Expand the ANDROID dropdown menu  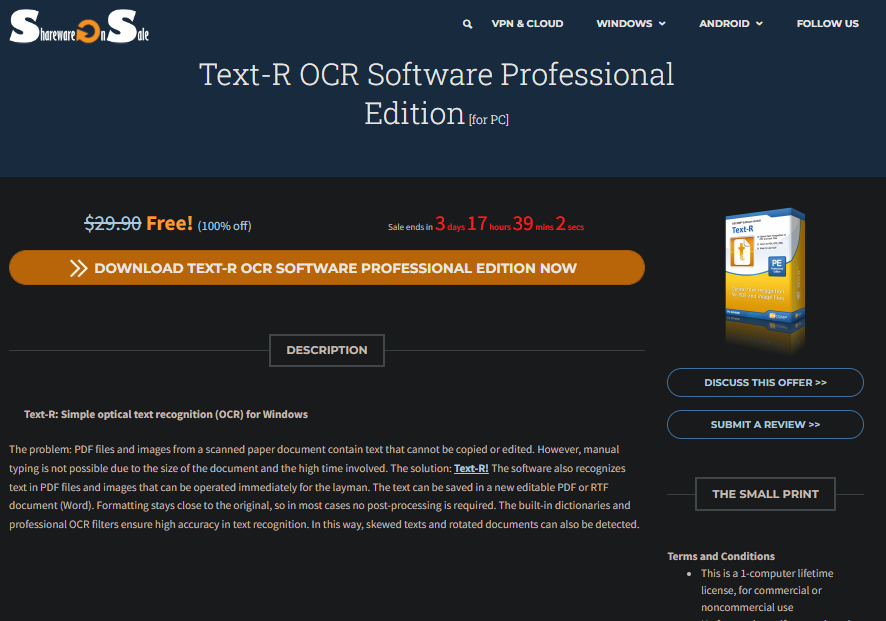click(x=731, y=24)
